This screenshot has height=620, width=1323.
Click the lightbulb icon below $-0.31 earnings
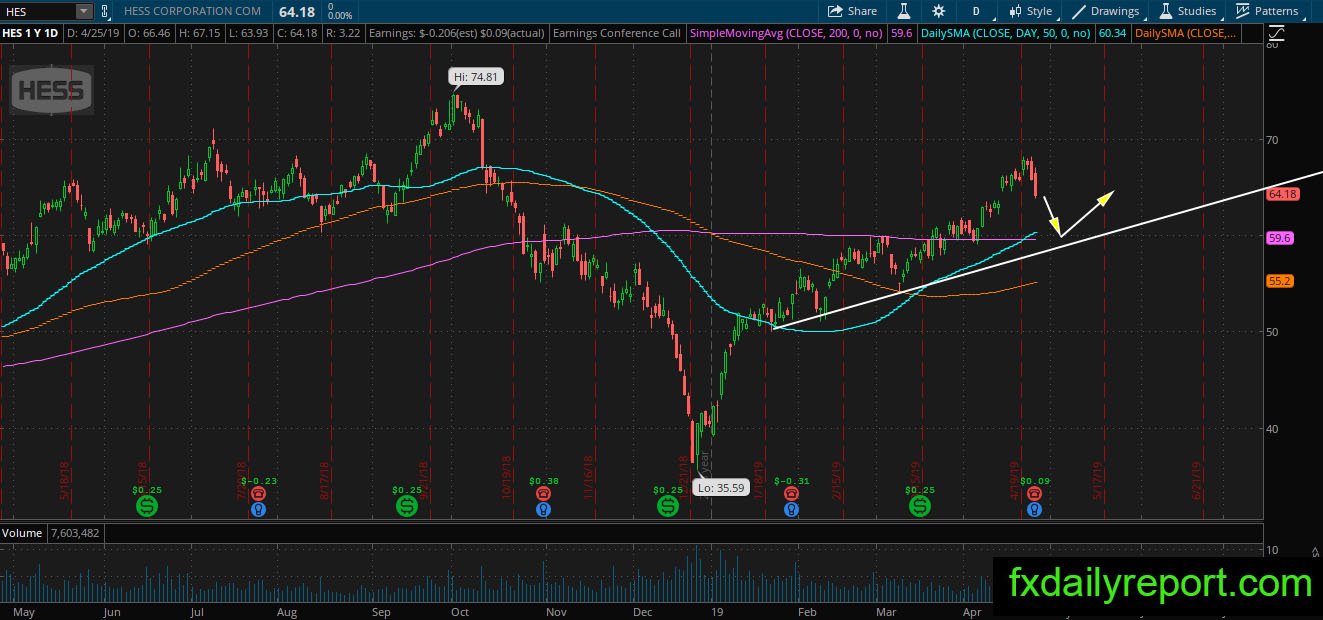[791, 509]
